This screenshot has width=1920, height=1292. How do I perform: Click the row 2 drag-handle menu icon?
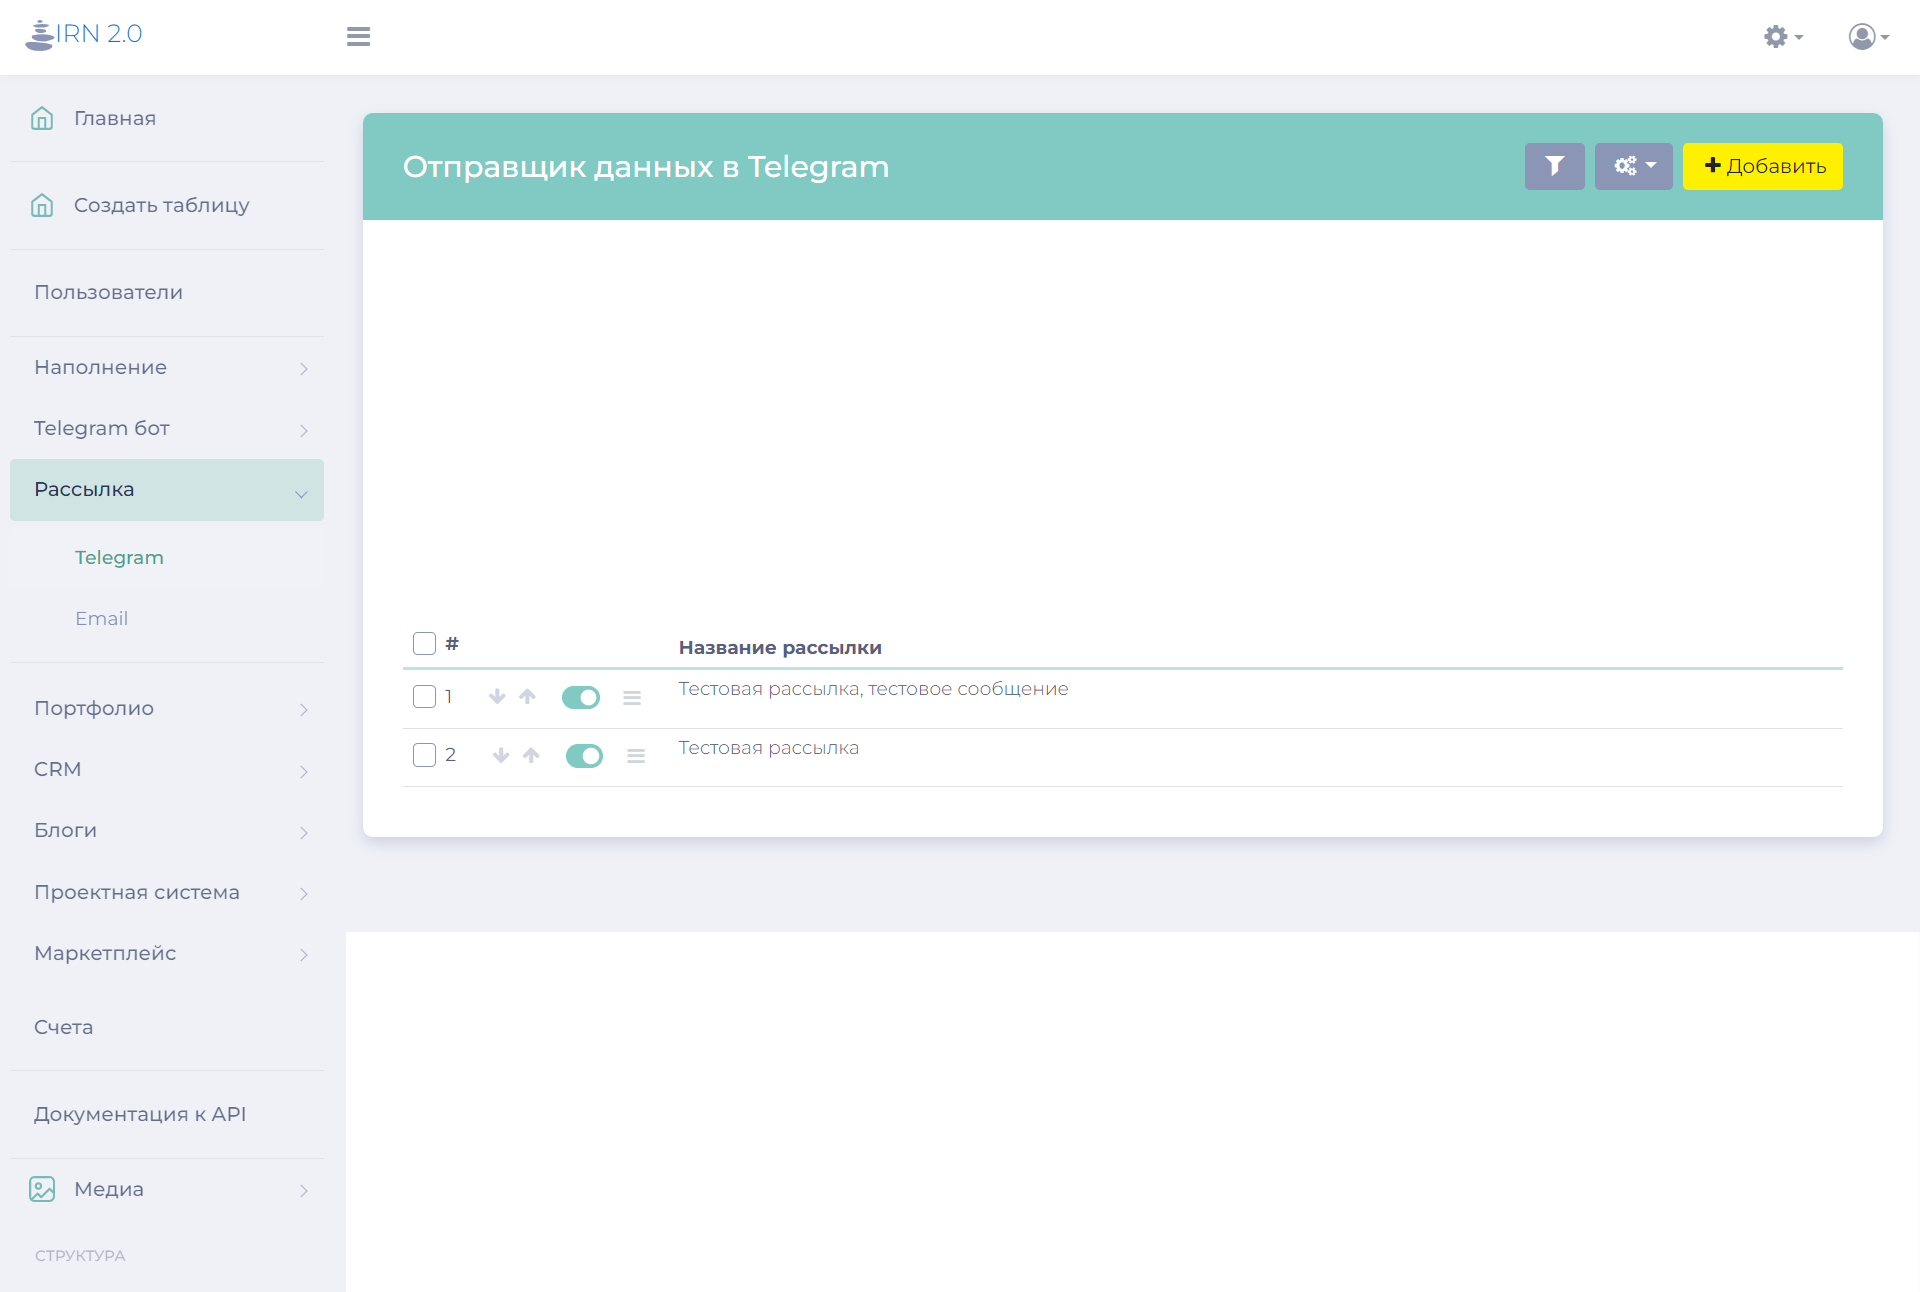pyautogui.click(x=636, y=756)
